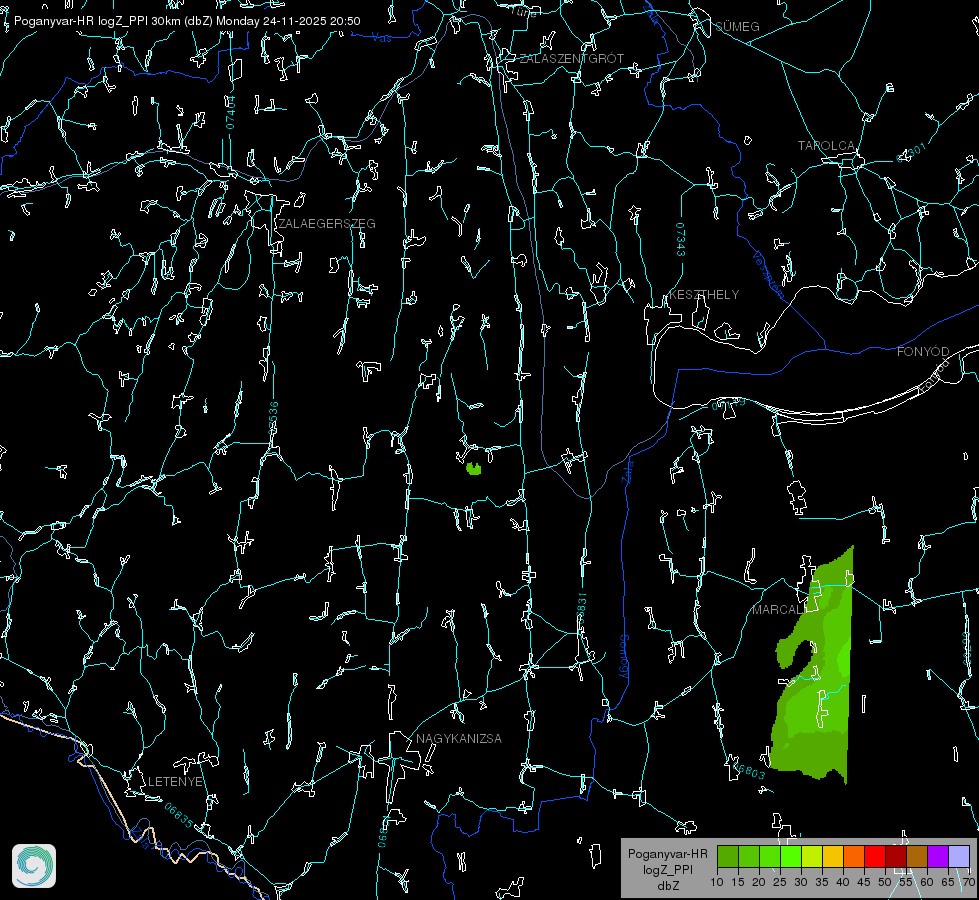Select the 50–55 dBZ dark red swatch

tap(897, 856)
